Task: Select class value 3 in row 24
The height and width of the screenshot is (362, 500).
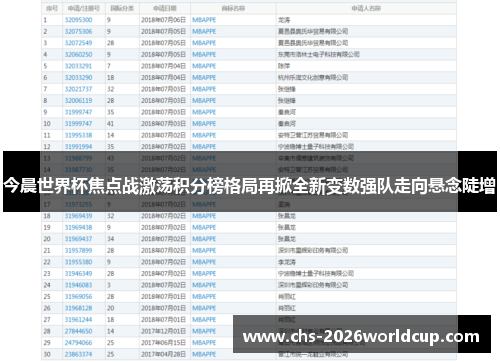Action: click(109, 285)
